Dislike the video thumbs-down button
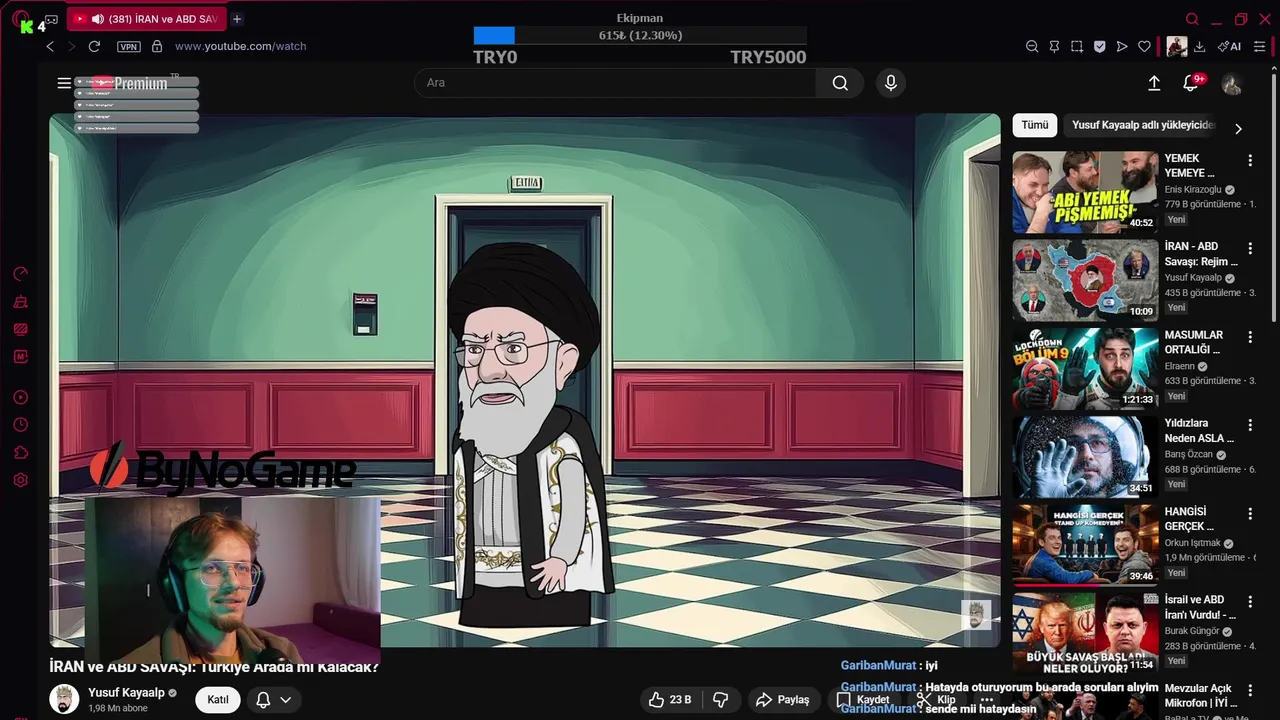The image size is (1280, 720). click(720, 700)
